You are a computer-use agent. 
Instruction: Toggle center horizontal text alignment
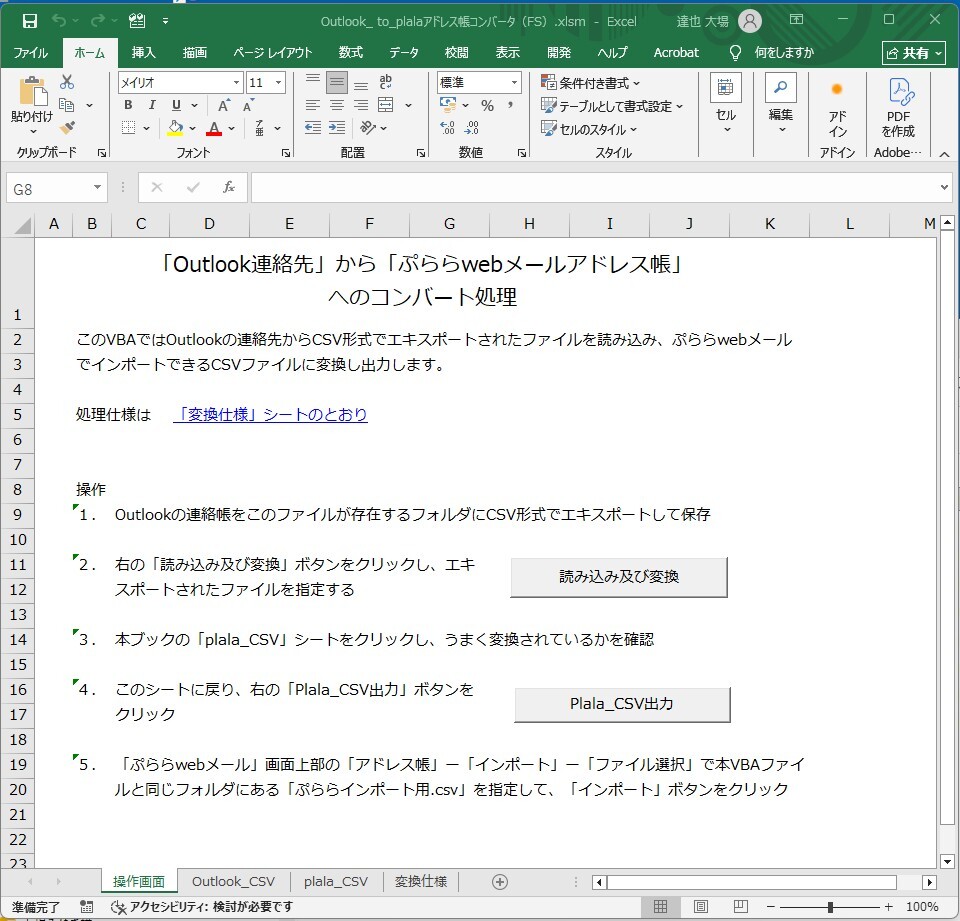tap(337, 105)
